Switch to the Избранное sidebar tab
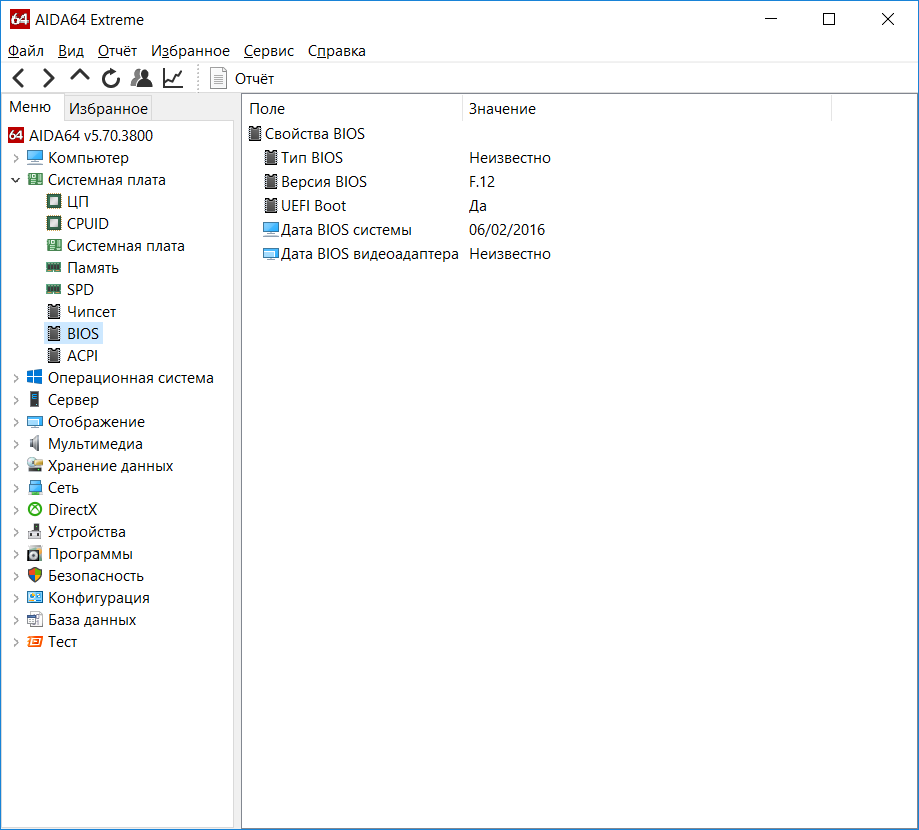The height and width of the screenshot is (830, 919). 108,108
